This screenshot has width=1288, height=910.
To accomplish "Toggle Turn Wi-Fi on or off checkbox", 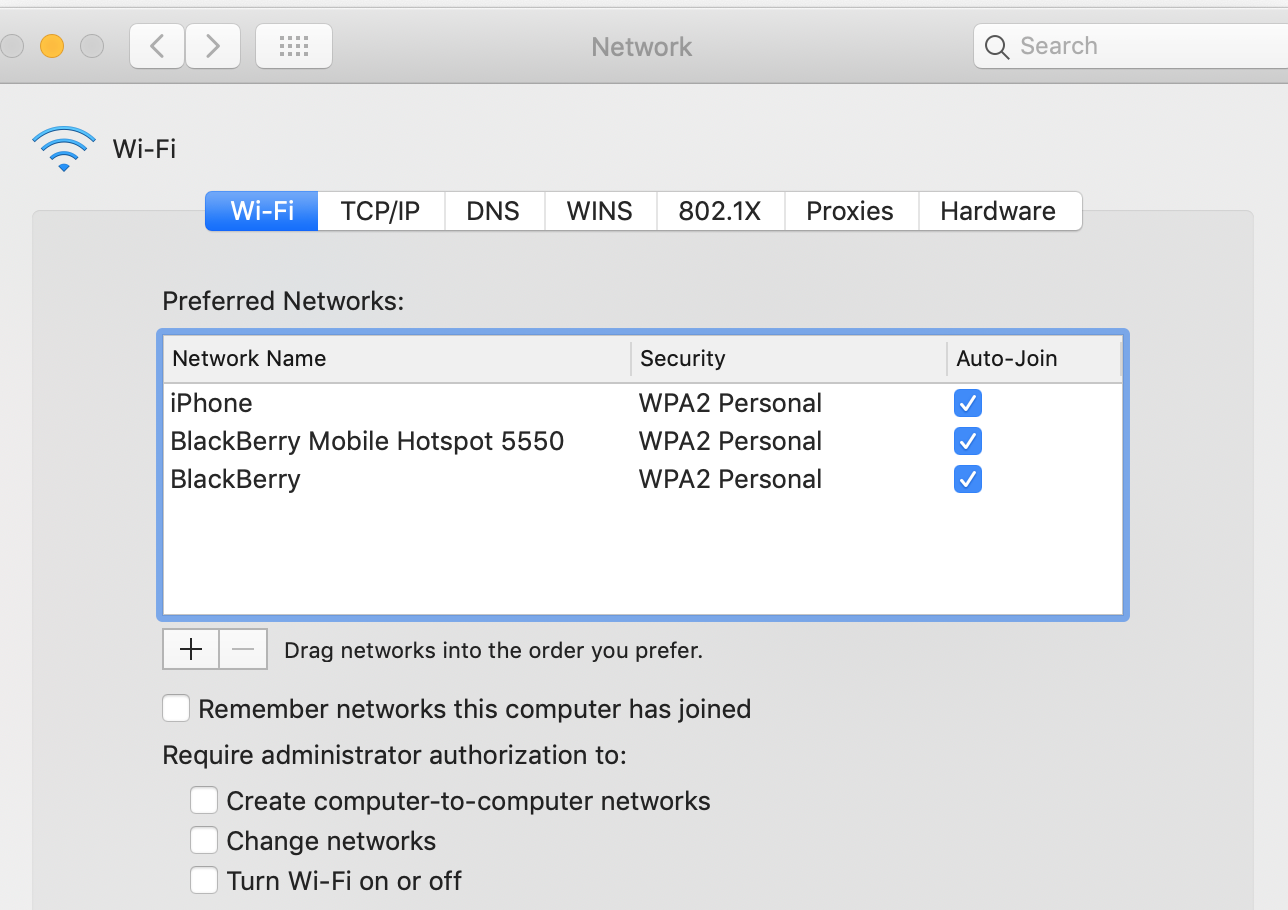I will point(204,881).
